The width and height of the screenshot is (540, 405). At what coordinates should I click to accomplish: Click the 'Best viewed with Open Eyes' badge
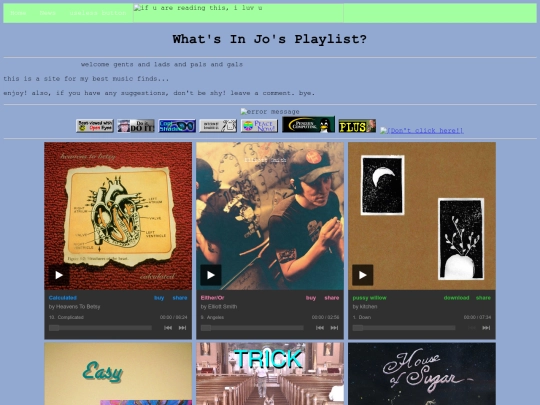coord(95,126)
